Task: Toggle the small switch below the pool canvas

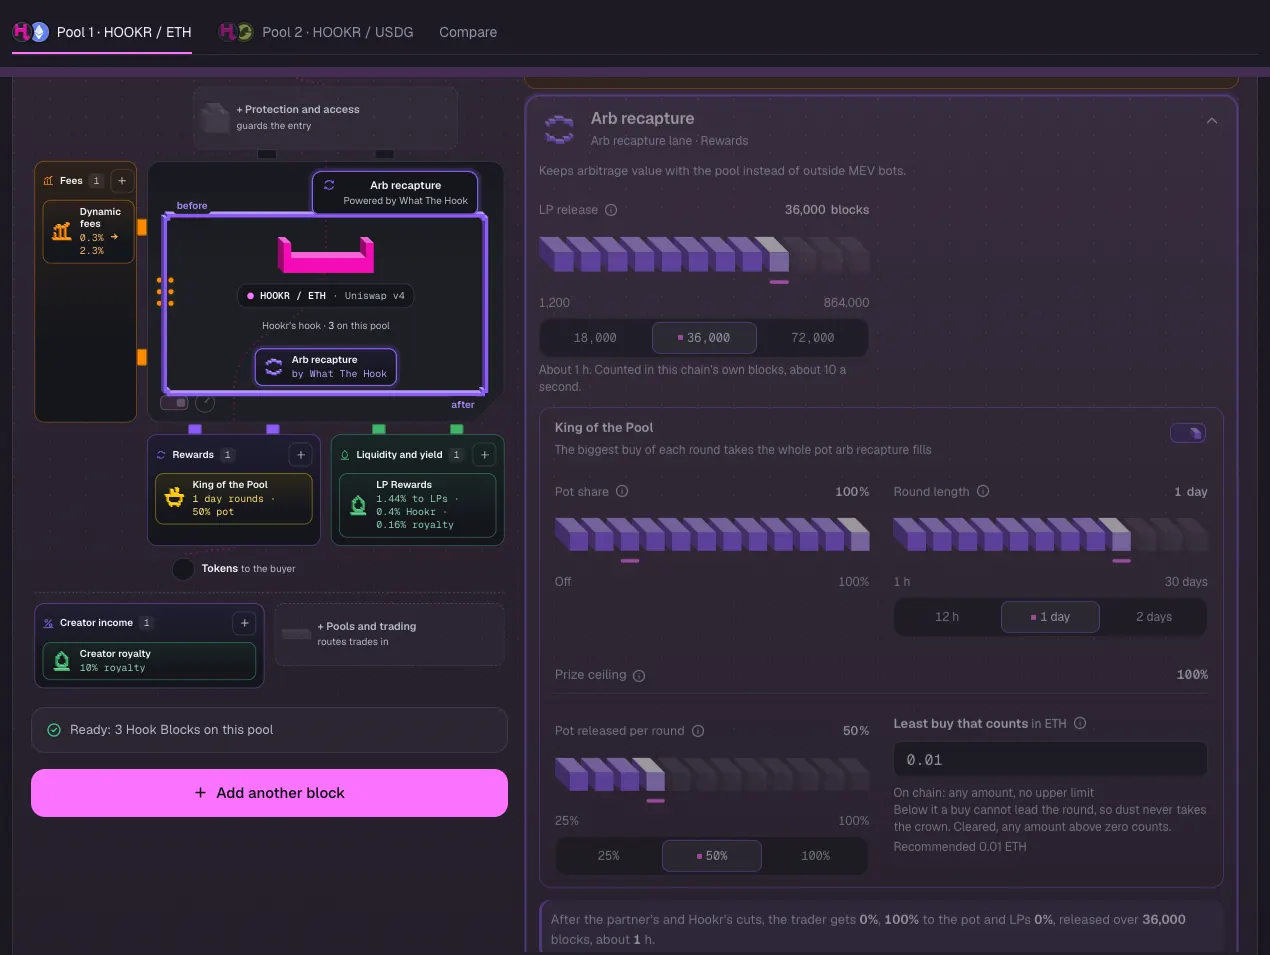Action: pos(175,403)
